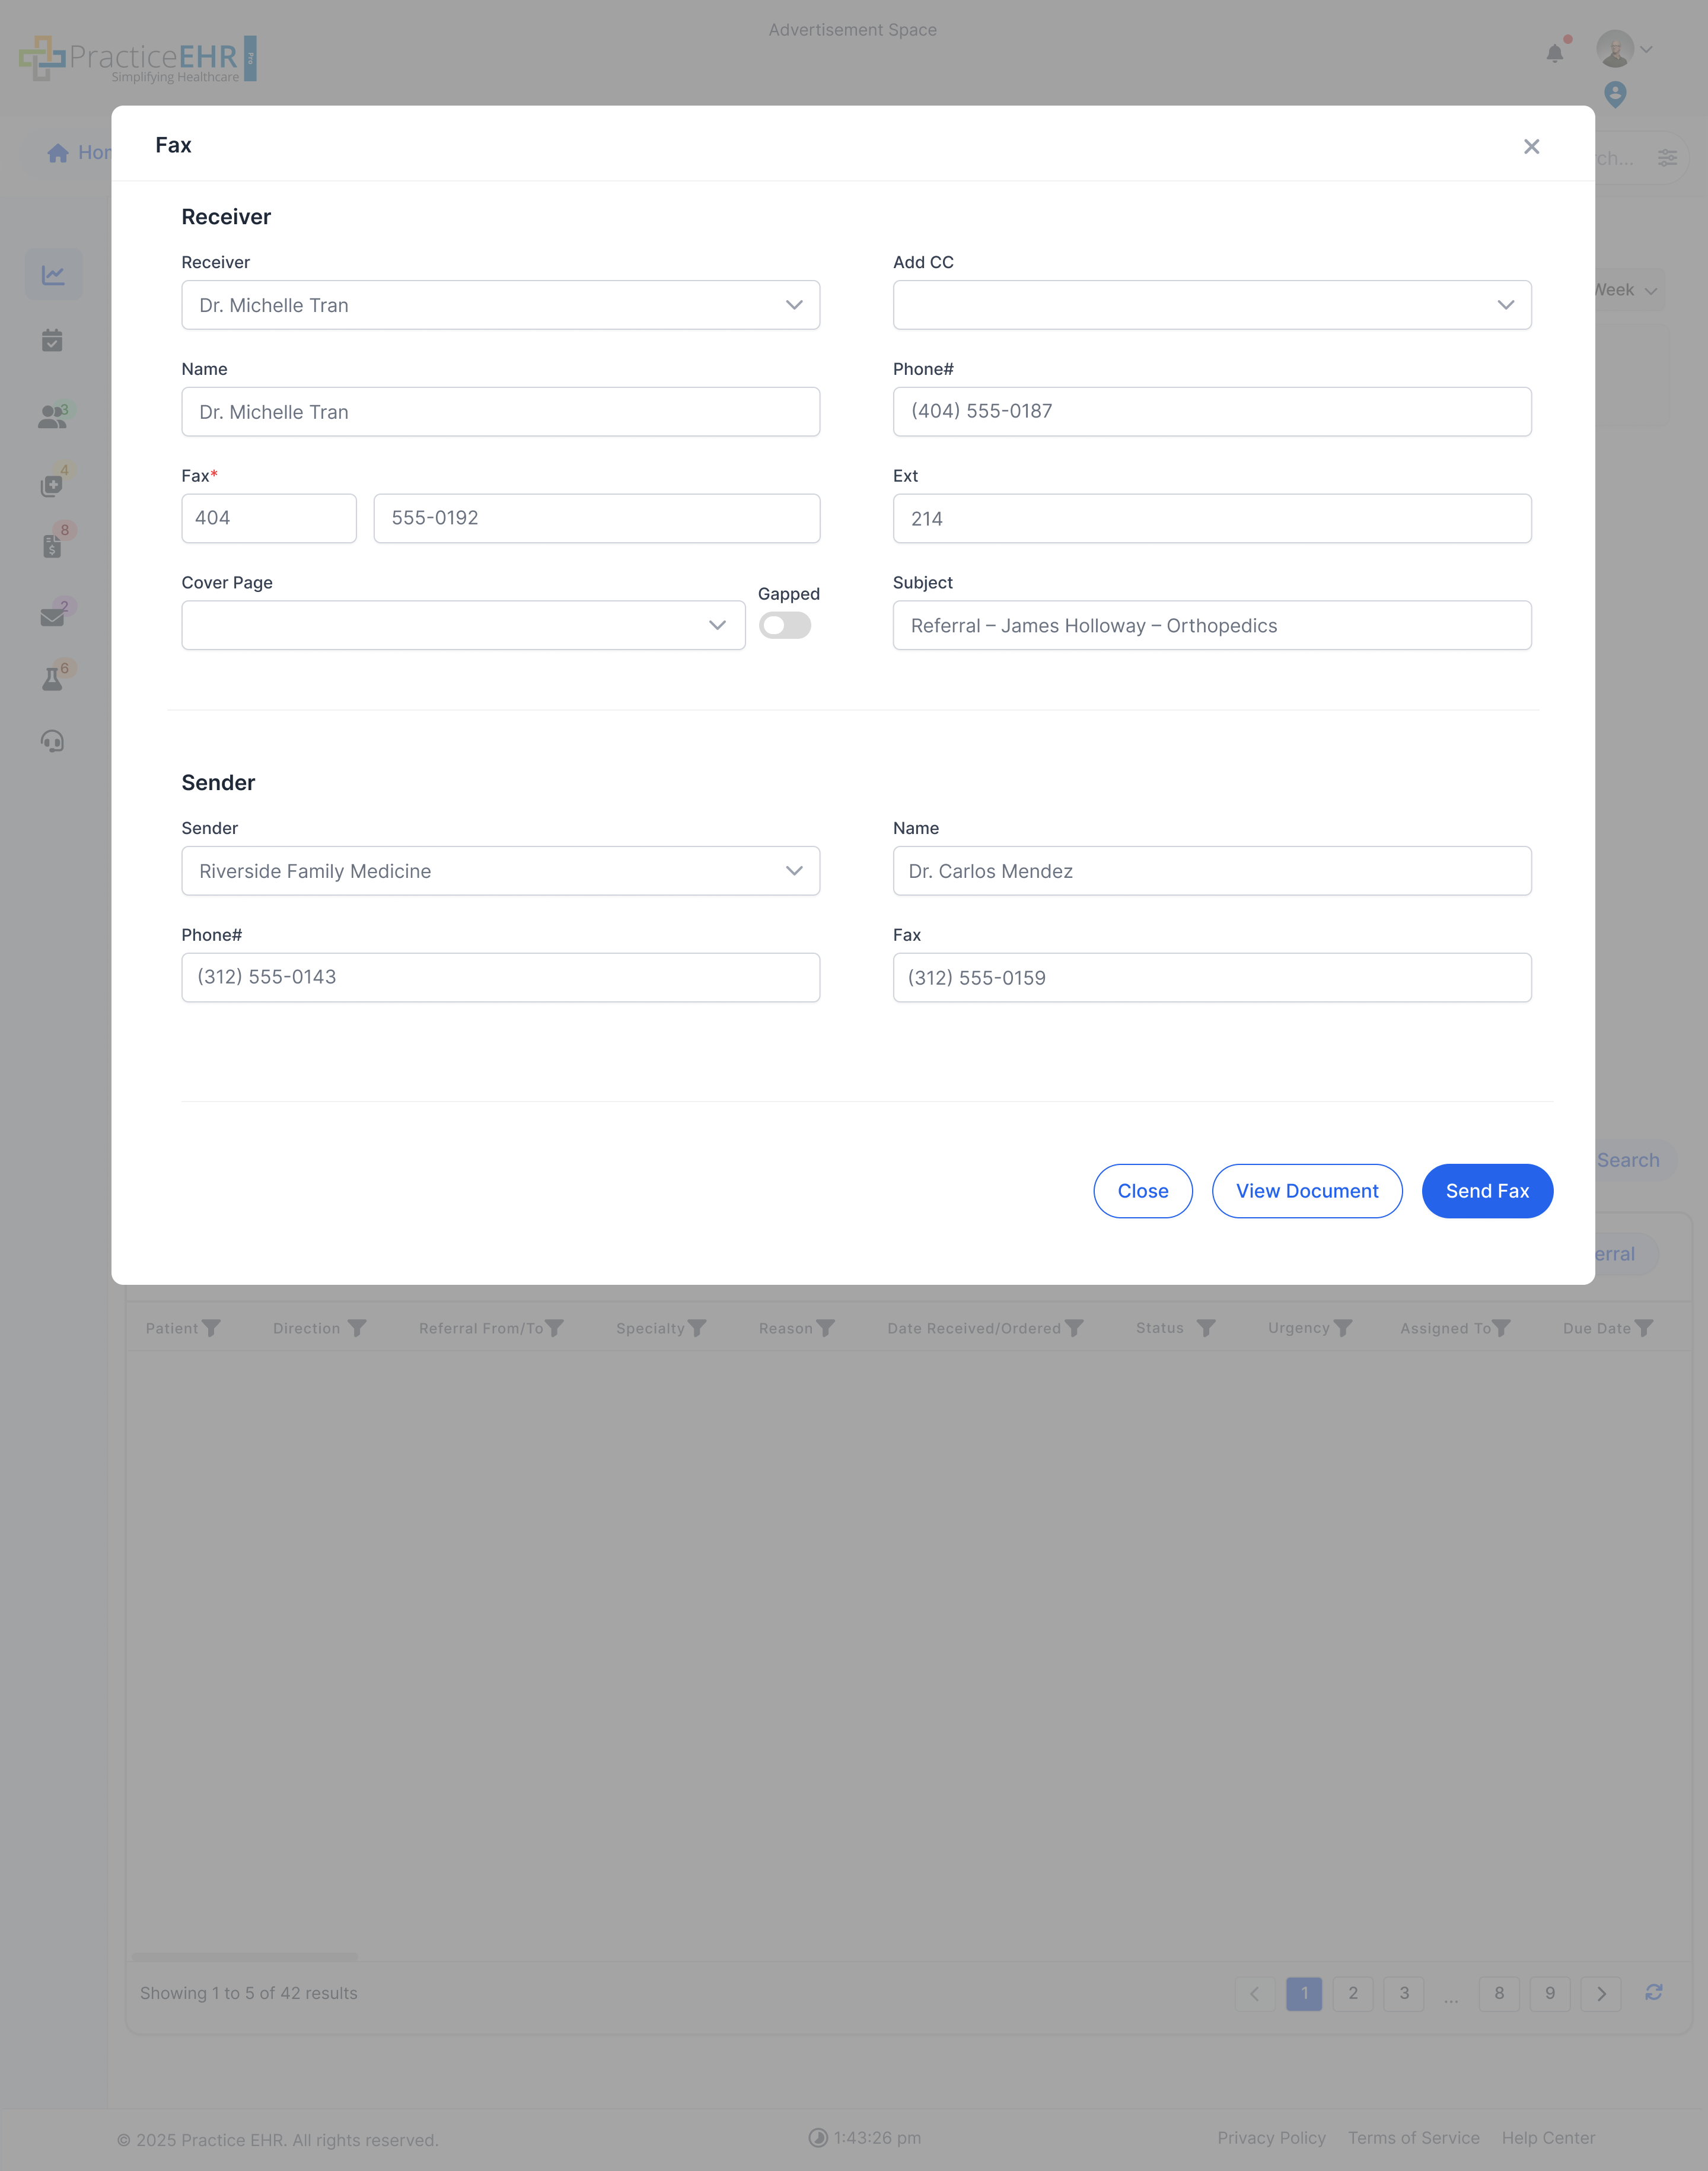Click the Ext input field
The width and height of the screenshot is (1708, 2171).
click(1211, 518)
